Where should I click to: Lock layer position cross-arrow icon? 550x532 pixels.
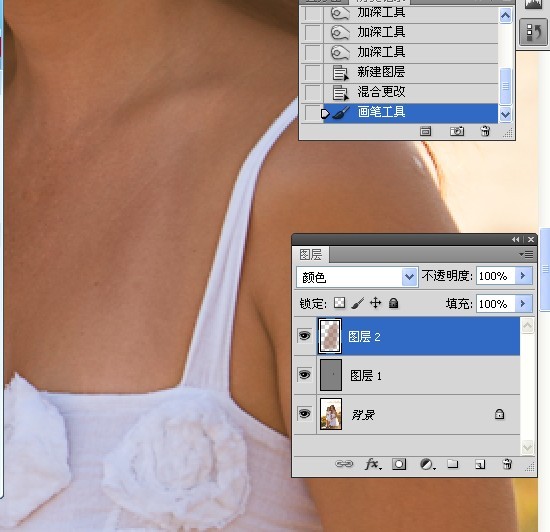(x=376, y=303)
